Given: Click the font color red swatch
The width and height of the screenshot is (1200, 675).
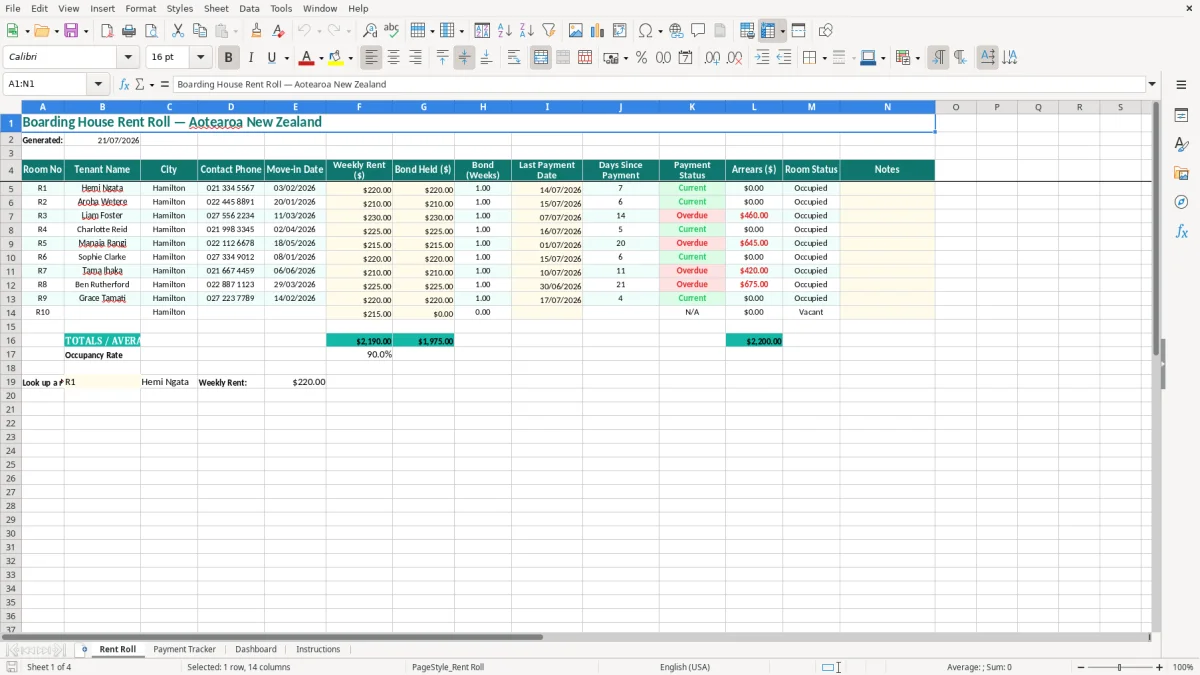Looking at the screenshot, I should (307, 58).
